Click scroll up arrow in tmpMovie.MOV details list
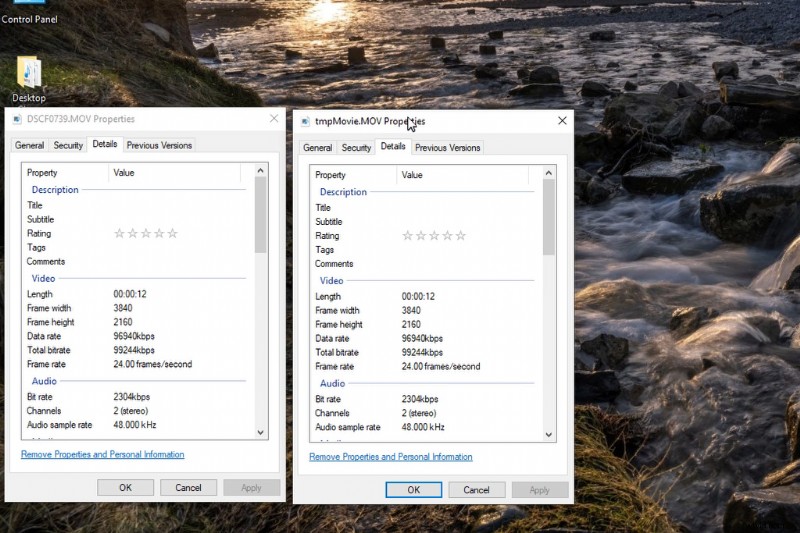The image size is (800, 533). point(549,173)
